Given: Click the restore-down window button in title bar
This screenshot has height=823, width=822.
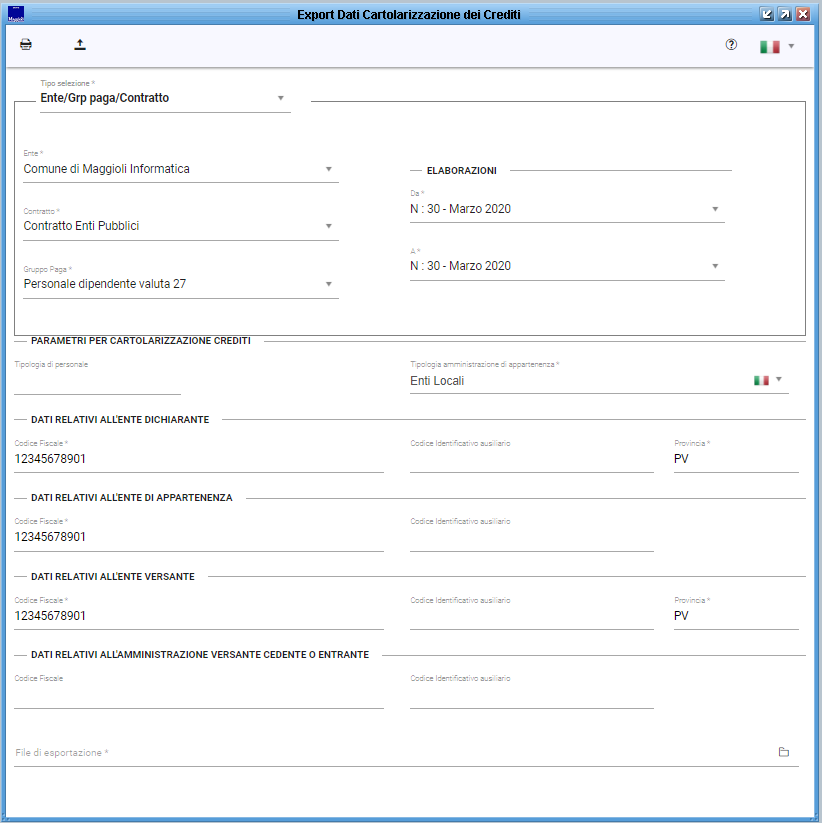Looking at the screenshot, I should click(767, 14).
